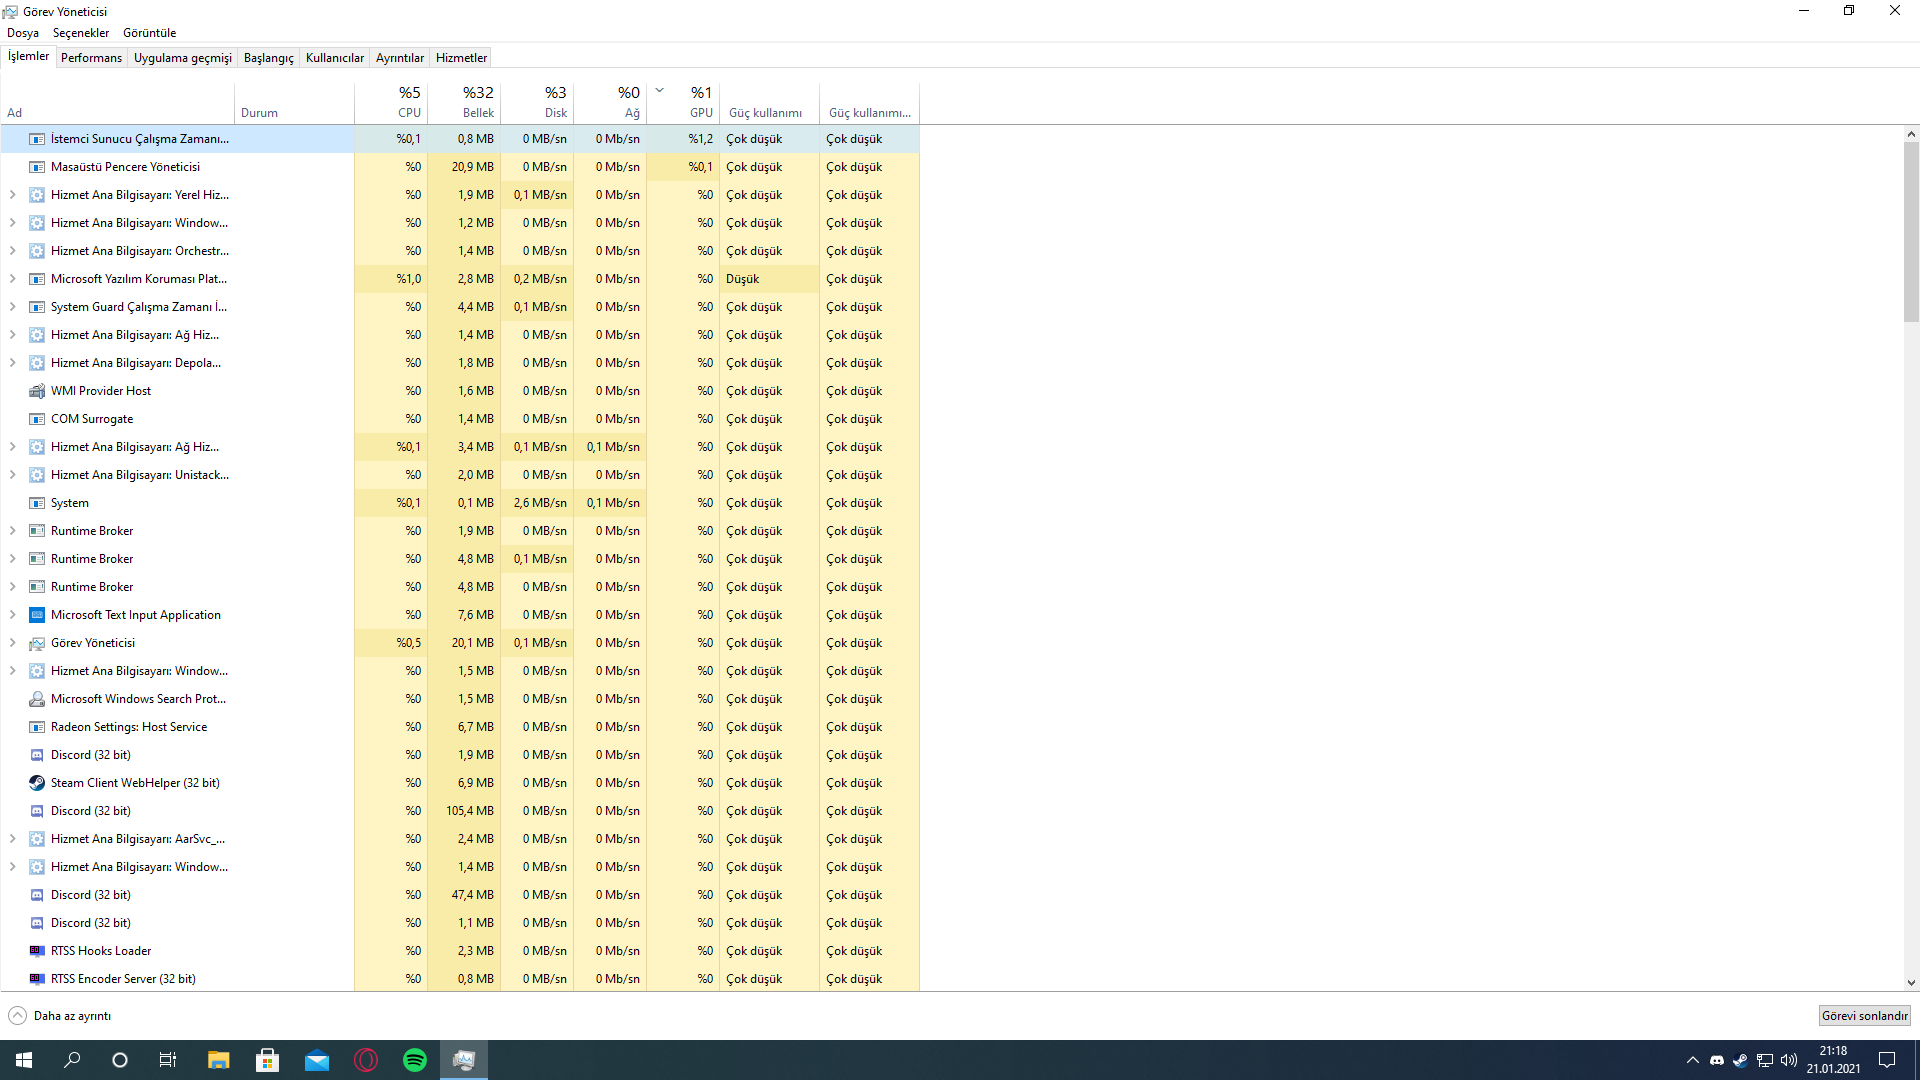Click the vertical scrollbar down arrow

[x=1911, y=983]
